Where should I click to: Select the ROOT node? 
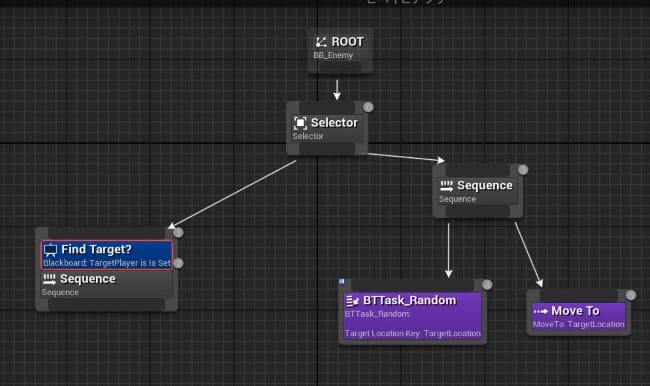pos(340,51)
